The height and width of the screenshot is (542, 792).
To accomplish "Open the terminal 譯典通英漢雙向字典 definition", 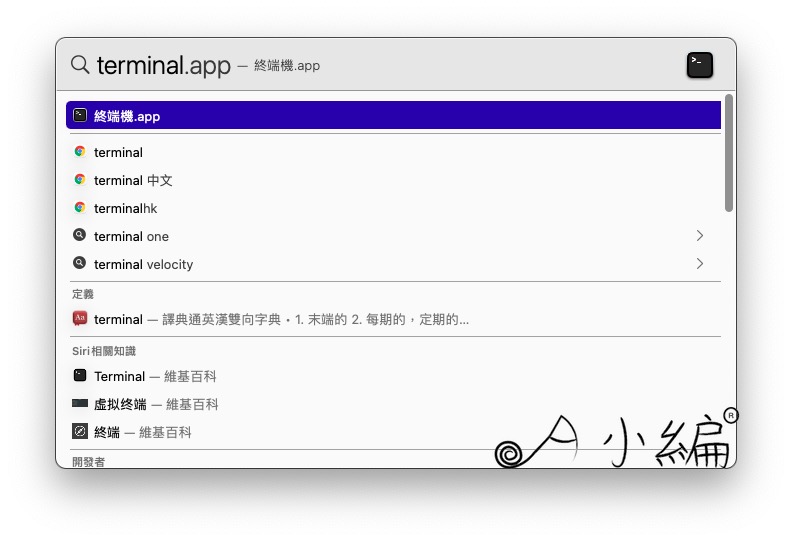I will pyautogui.click(x=393, y=319).
